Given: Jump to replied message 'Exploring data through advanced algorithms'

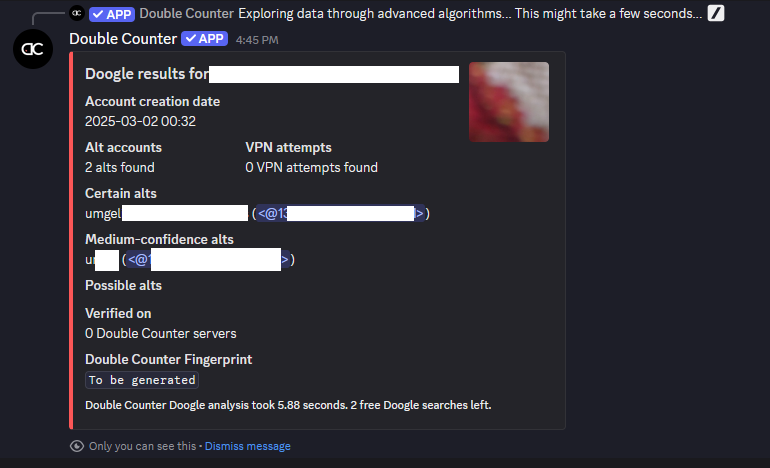Looking at the screenshot, I should tap(470, 13).
